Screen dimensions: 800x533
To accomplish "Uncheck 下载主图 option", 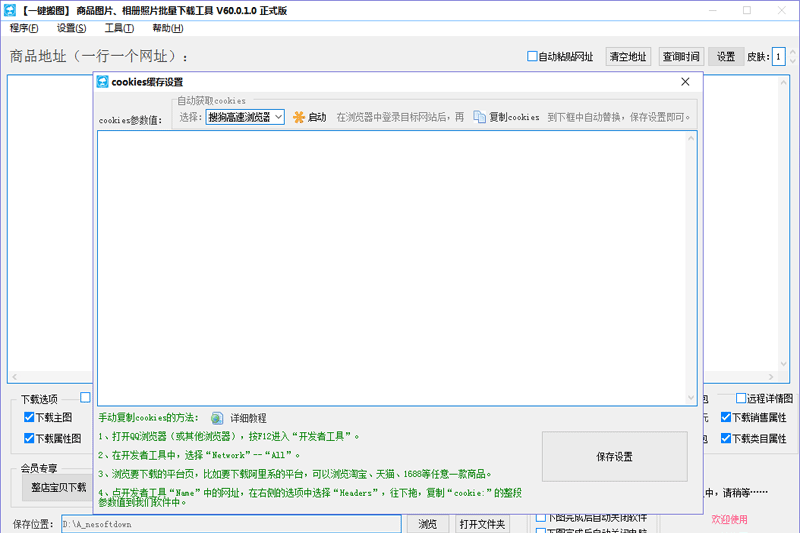I will pos(29,418).
